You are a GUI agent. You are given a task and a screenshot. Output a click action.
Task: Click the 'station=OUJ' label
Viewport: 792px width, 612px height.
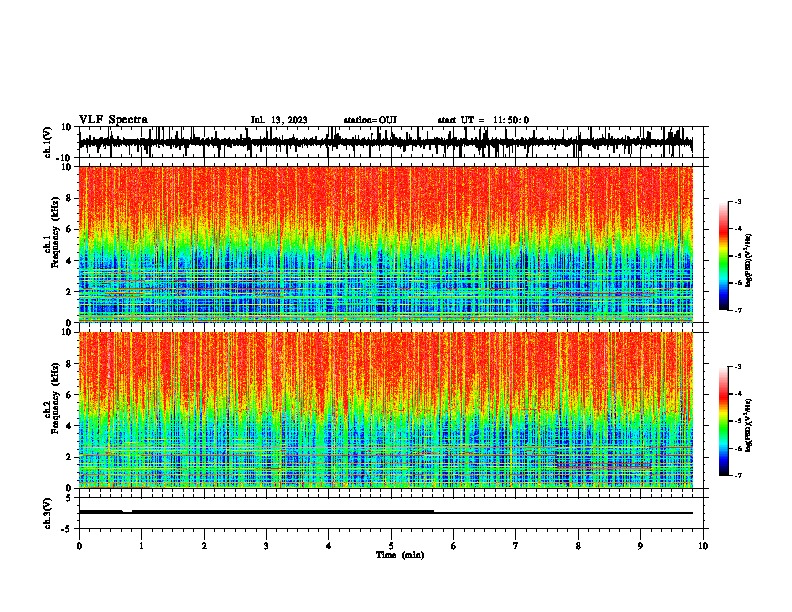pyautogui.click(x=370, y=120)
